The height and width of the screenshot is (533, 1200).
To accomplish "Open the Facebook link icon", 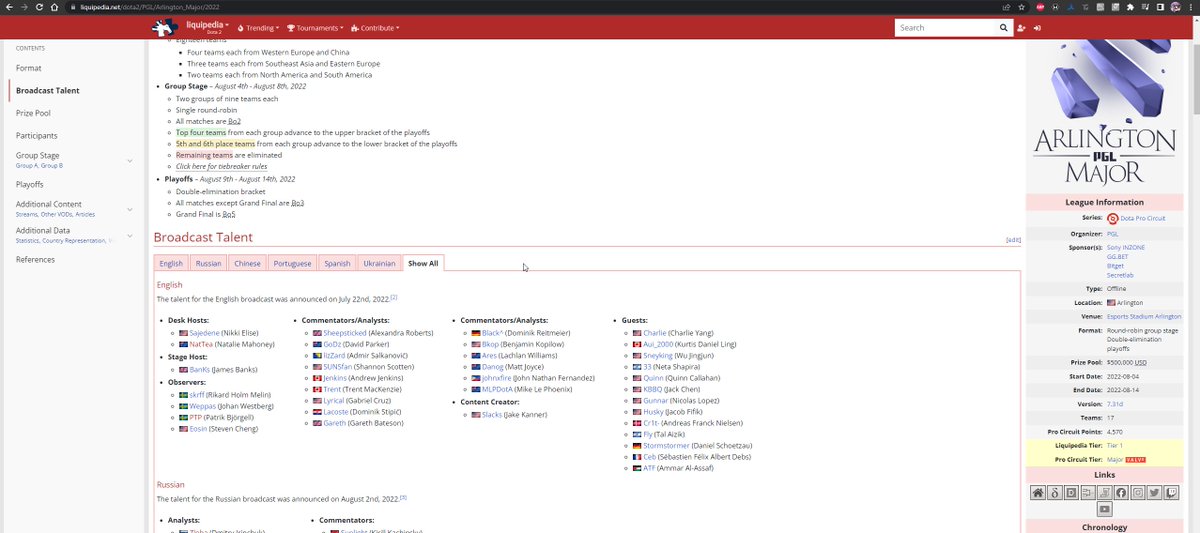I will pos(1121,493).
